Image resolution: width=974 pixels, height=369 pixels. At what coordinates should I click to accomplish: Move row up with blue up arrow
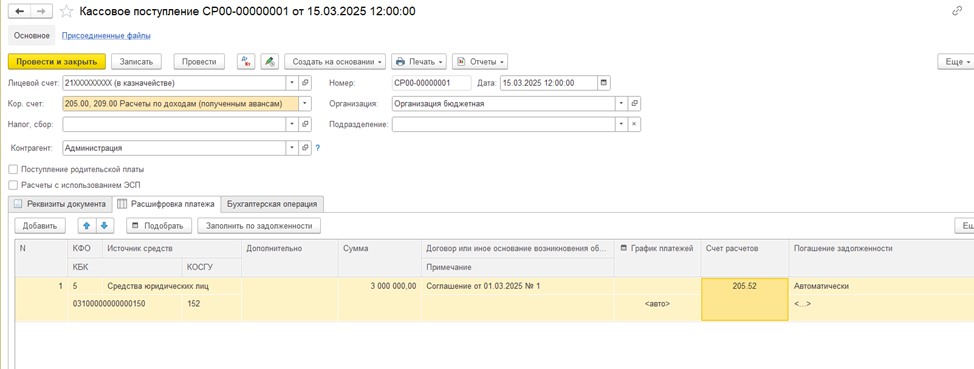[x=86, y=226]
